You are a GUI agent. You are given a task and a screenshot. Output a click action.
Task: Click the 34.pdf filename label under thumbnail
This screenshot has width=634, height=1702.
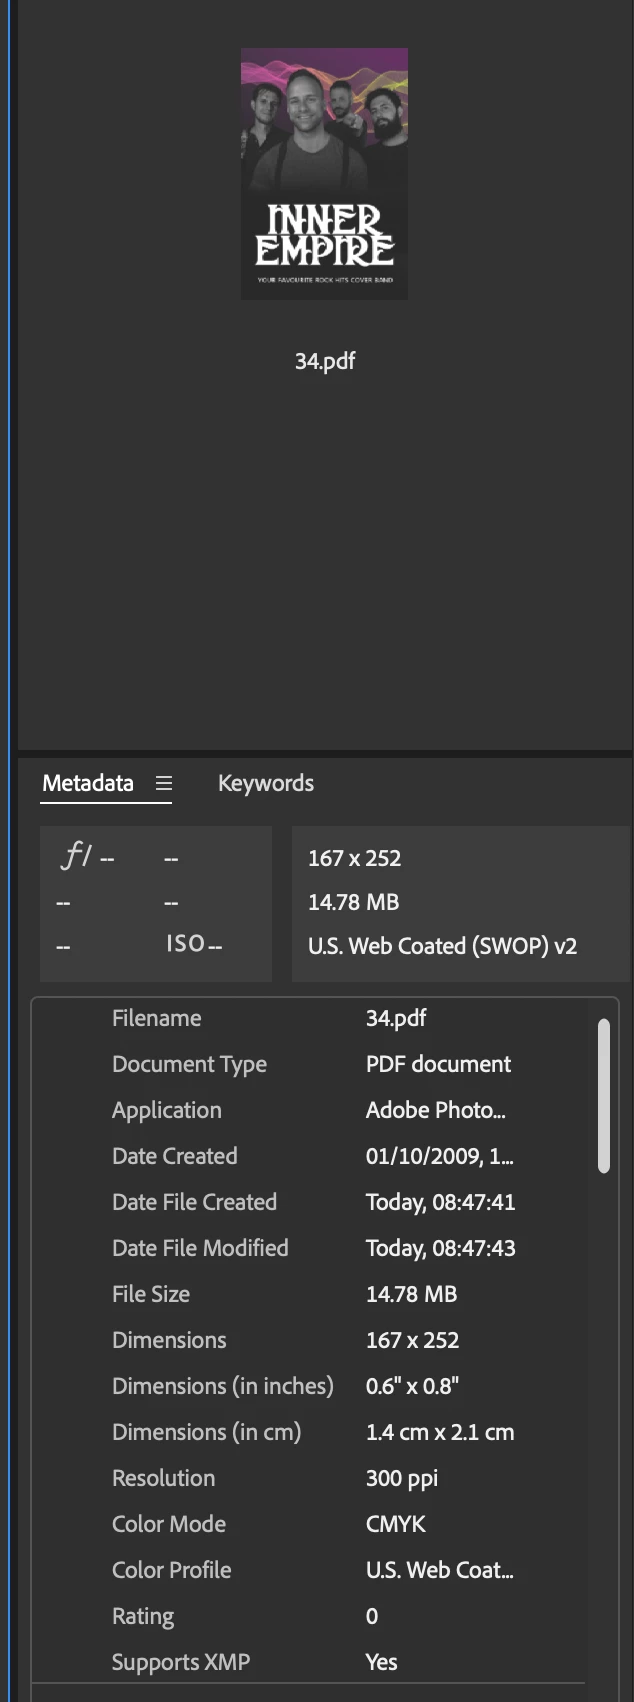coord(325,361)
